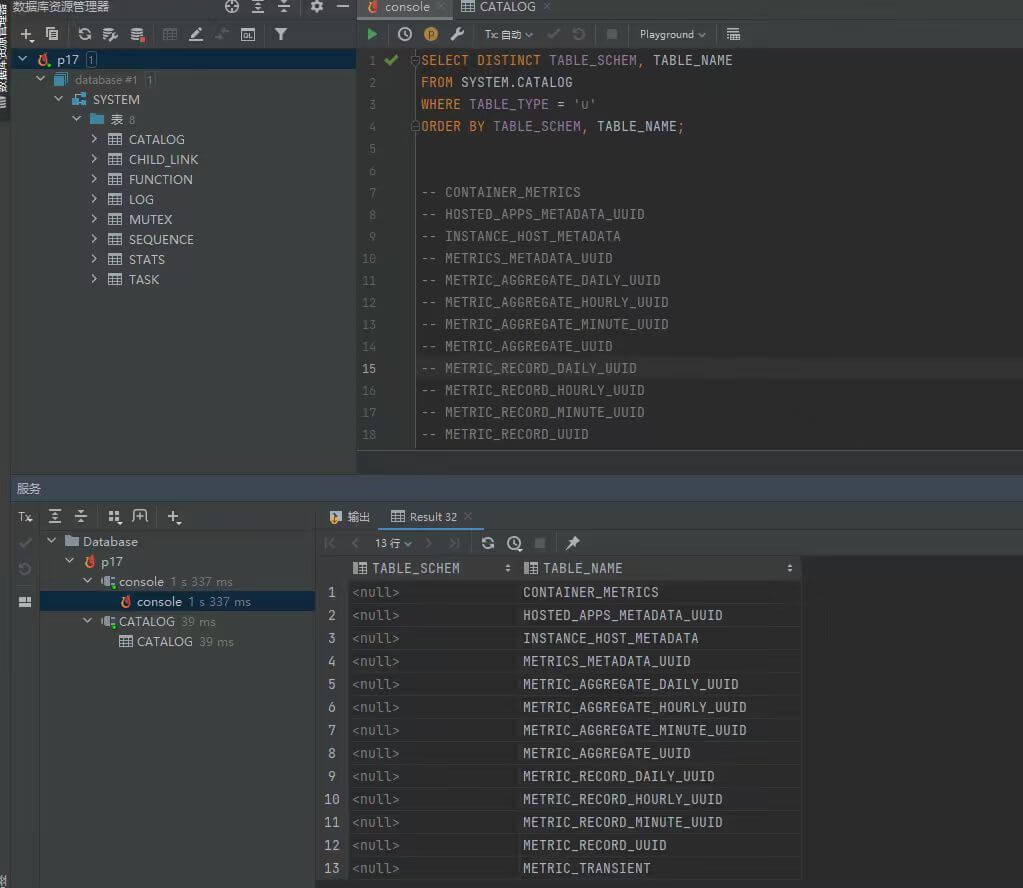Select the LOG table in tree
This screenshot has width=1023, height=888.
(141, 200)
